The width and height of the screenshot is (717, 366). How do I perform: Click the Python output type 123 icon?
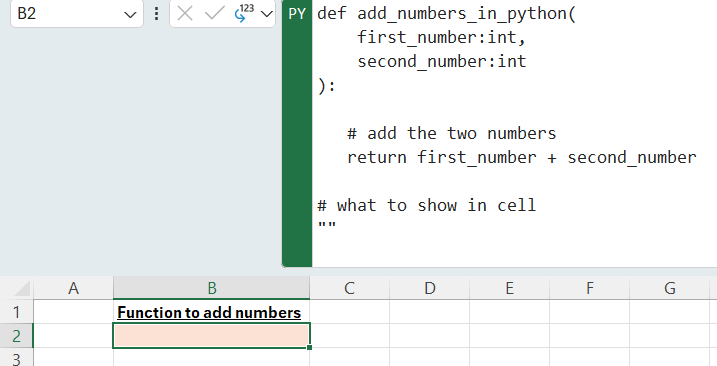click(244, 13)
